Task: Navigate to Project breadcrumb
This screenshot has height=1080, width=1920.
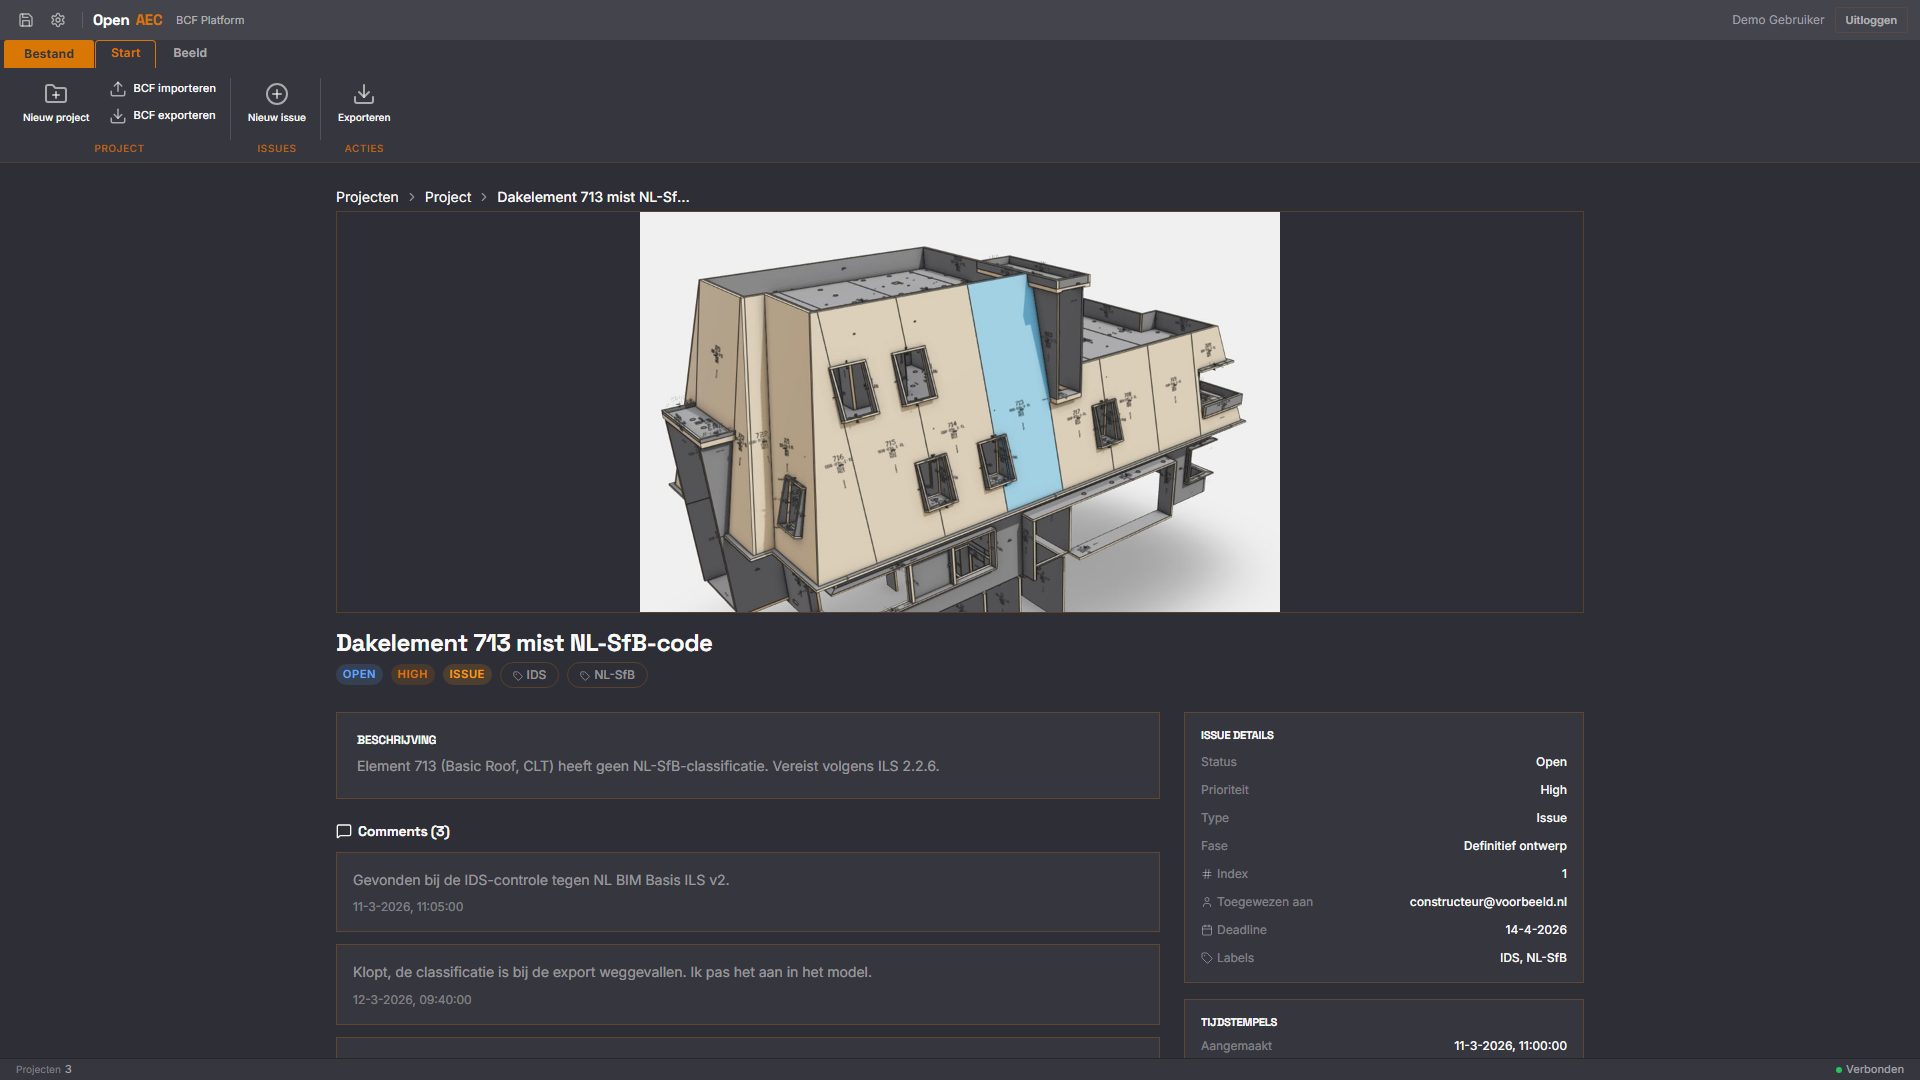Action: pos(448,197)
